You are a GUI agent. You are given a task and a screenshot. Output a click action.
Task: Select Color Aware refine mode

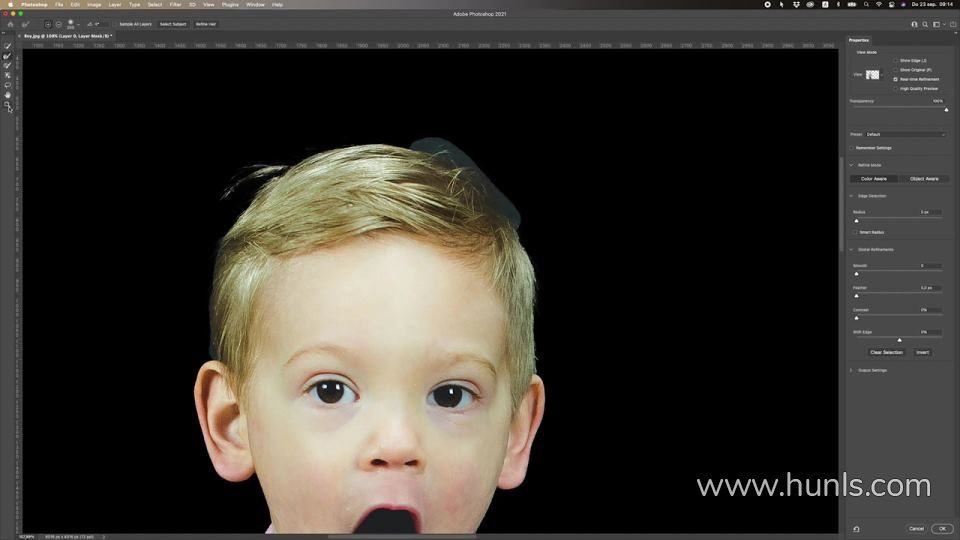[x=874, y=179]
